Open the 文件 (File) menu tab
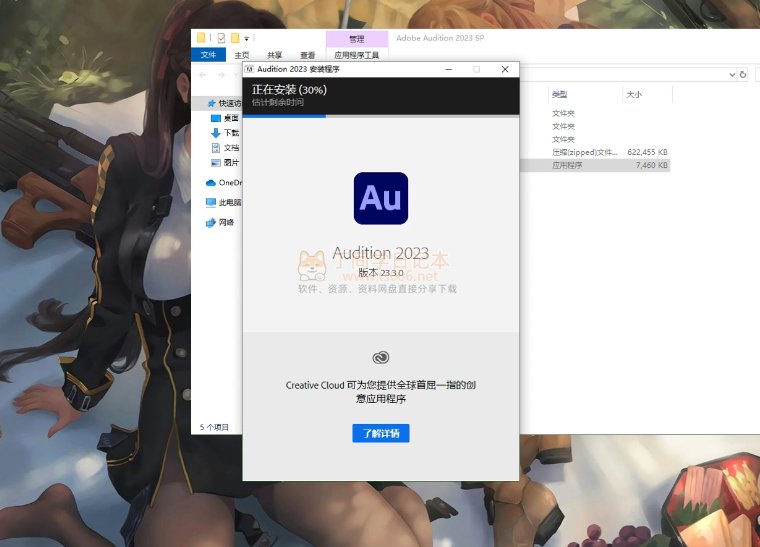This screenshot has height=547, width=760. click(x=208, y=55)
